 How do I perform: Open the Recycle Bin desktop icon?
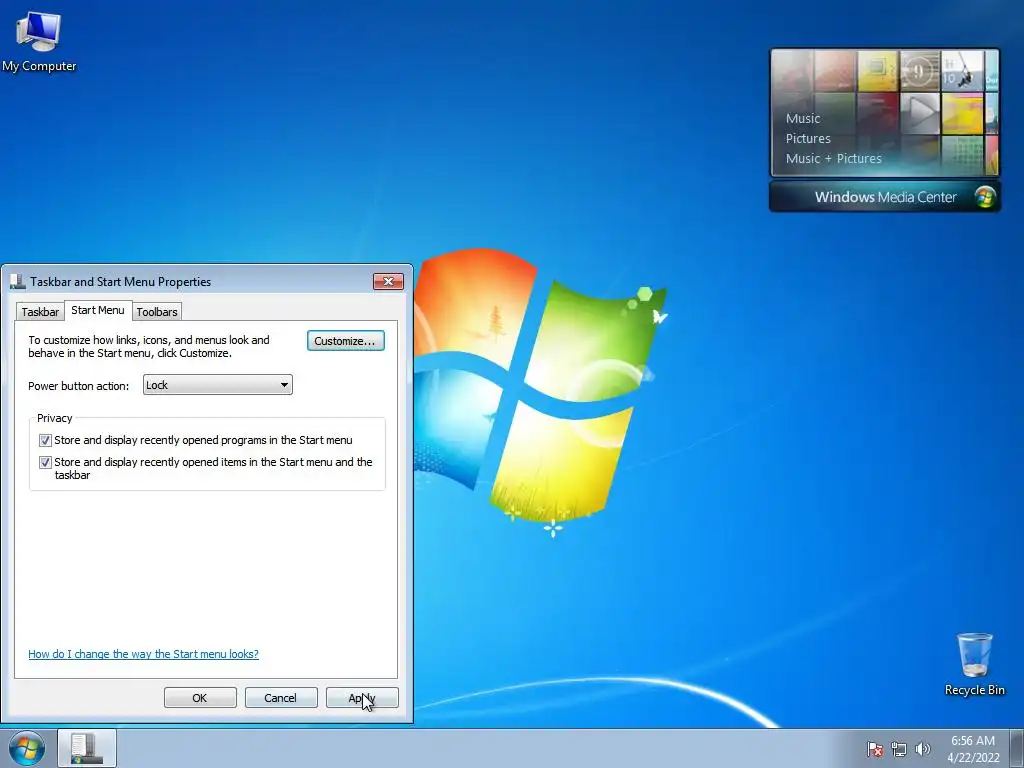[974, 664]
